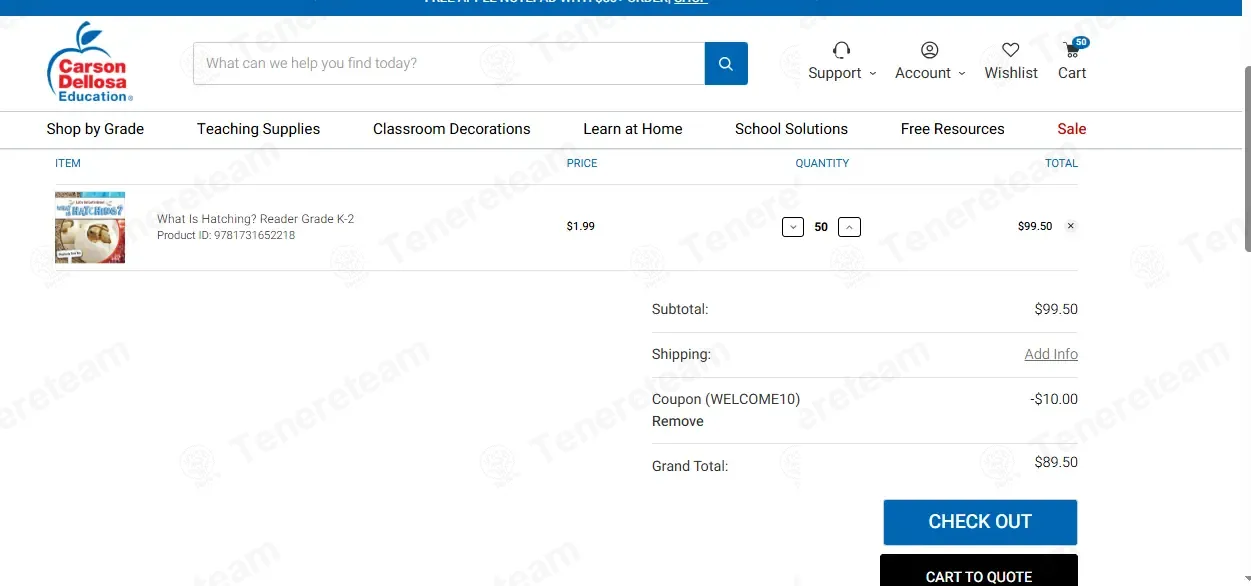
Task: Remove the What Is Hatching item
Action: tap(1070, 226)
